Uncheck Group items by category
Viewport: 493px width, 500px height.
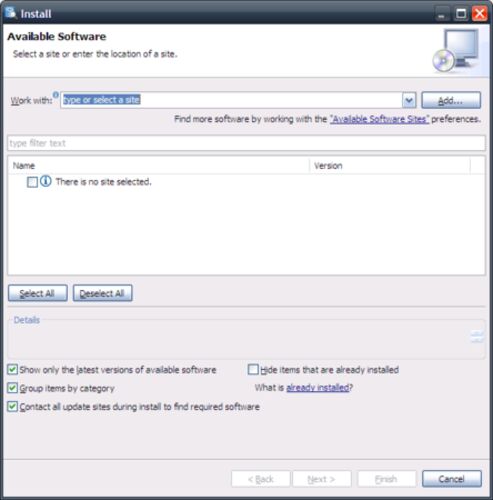click(x=13, y=388)
